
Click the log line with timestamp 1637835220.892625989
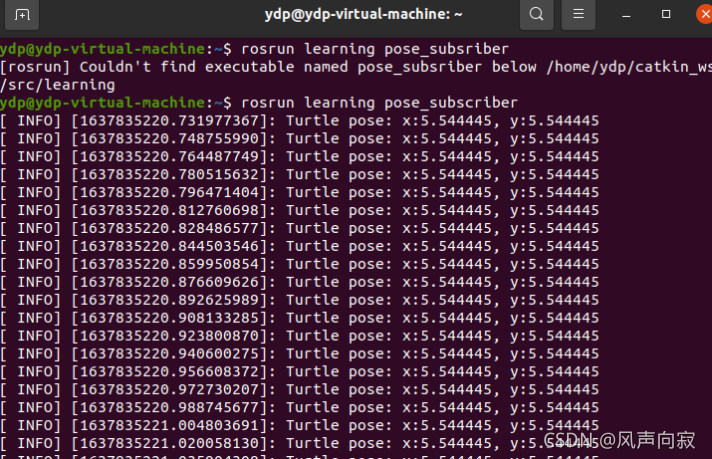point(300,300)
